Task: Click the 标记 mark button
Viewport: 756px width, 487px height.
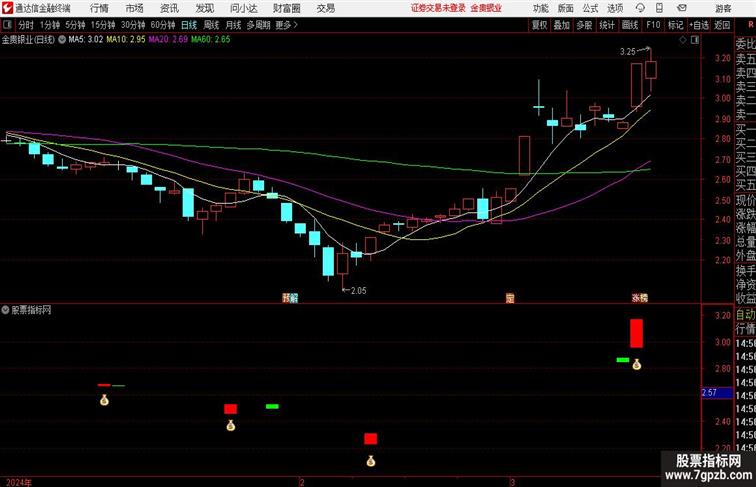Action: (x=675, y=25)
